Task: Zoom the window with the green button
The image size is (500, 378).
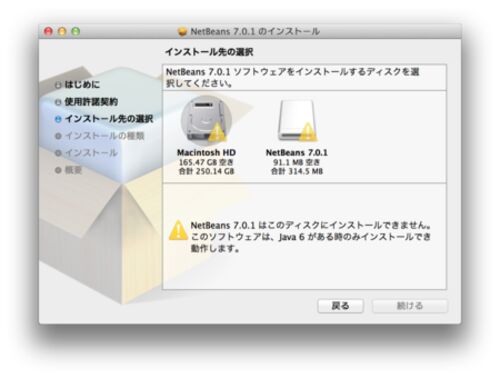Action: 76,31
